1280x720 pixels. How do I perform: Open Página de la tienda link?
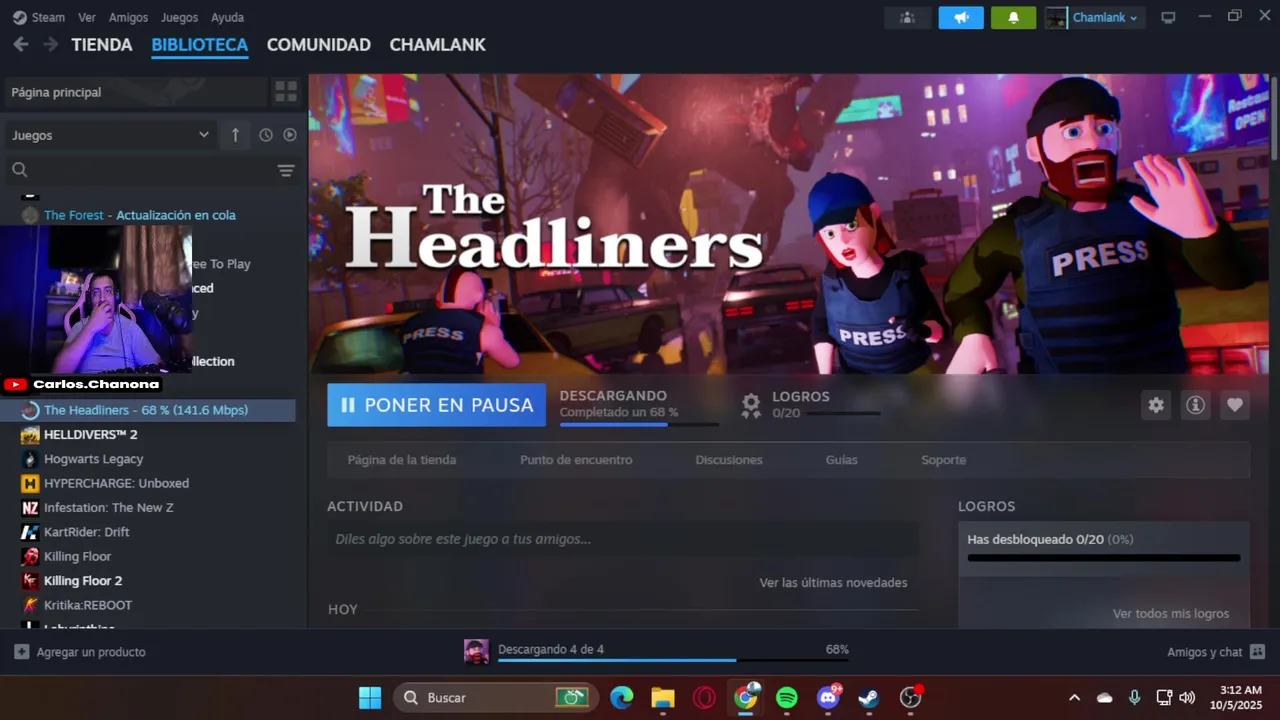(402, 460)
